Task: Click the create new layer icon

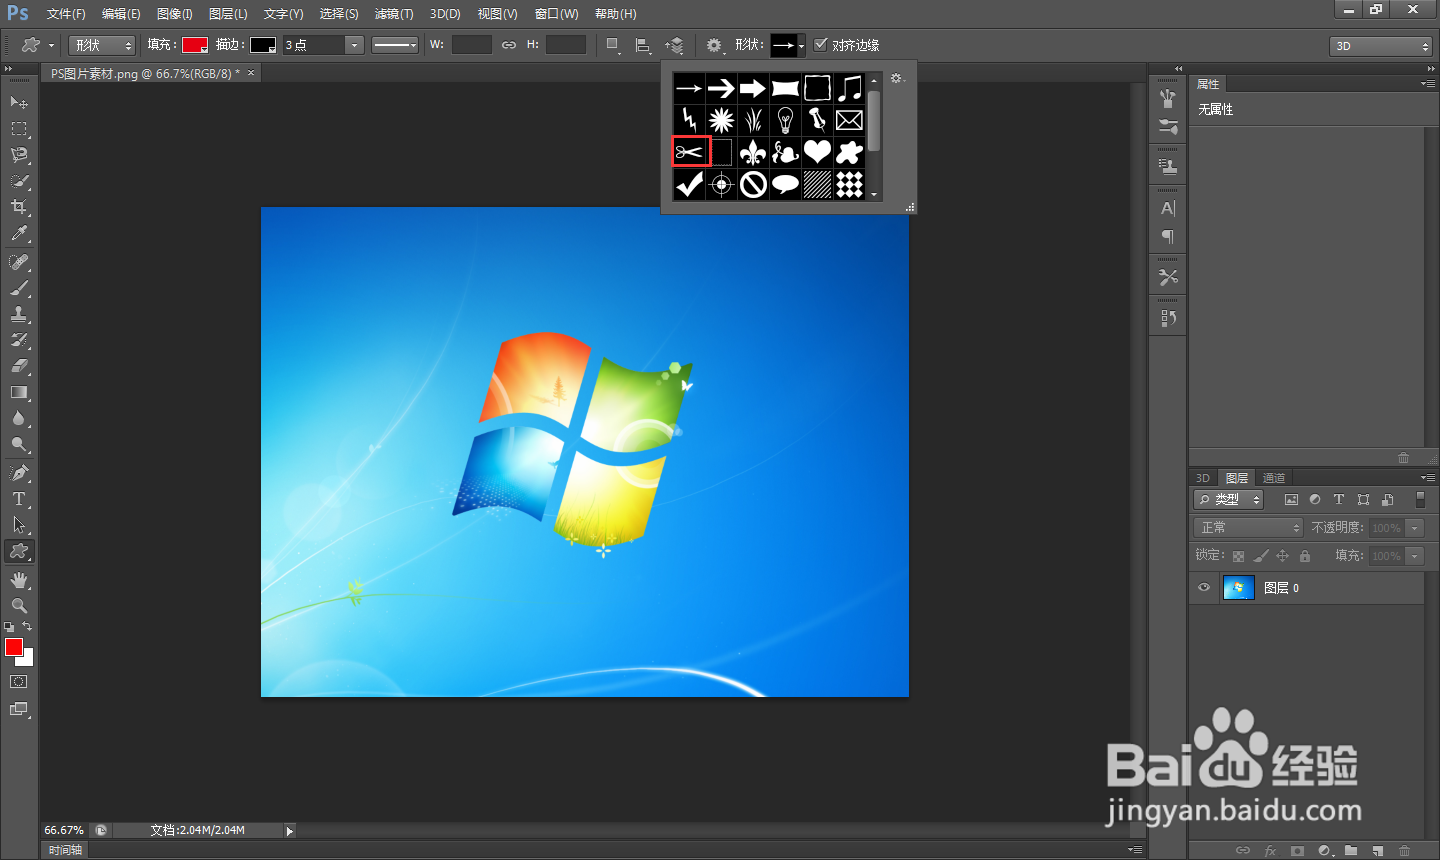Action: point(1377,851)
